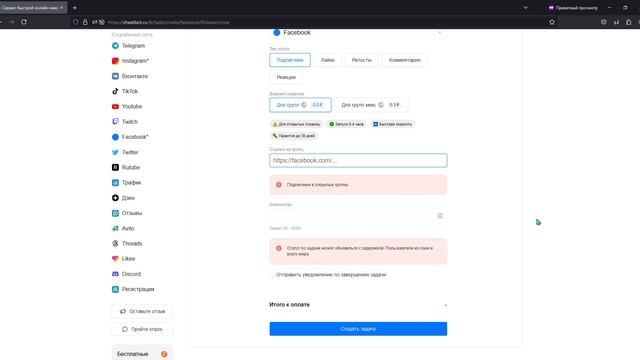
Task: Click the Оставьте отзыв button
Action: (x=142, y=311)
